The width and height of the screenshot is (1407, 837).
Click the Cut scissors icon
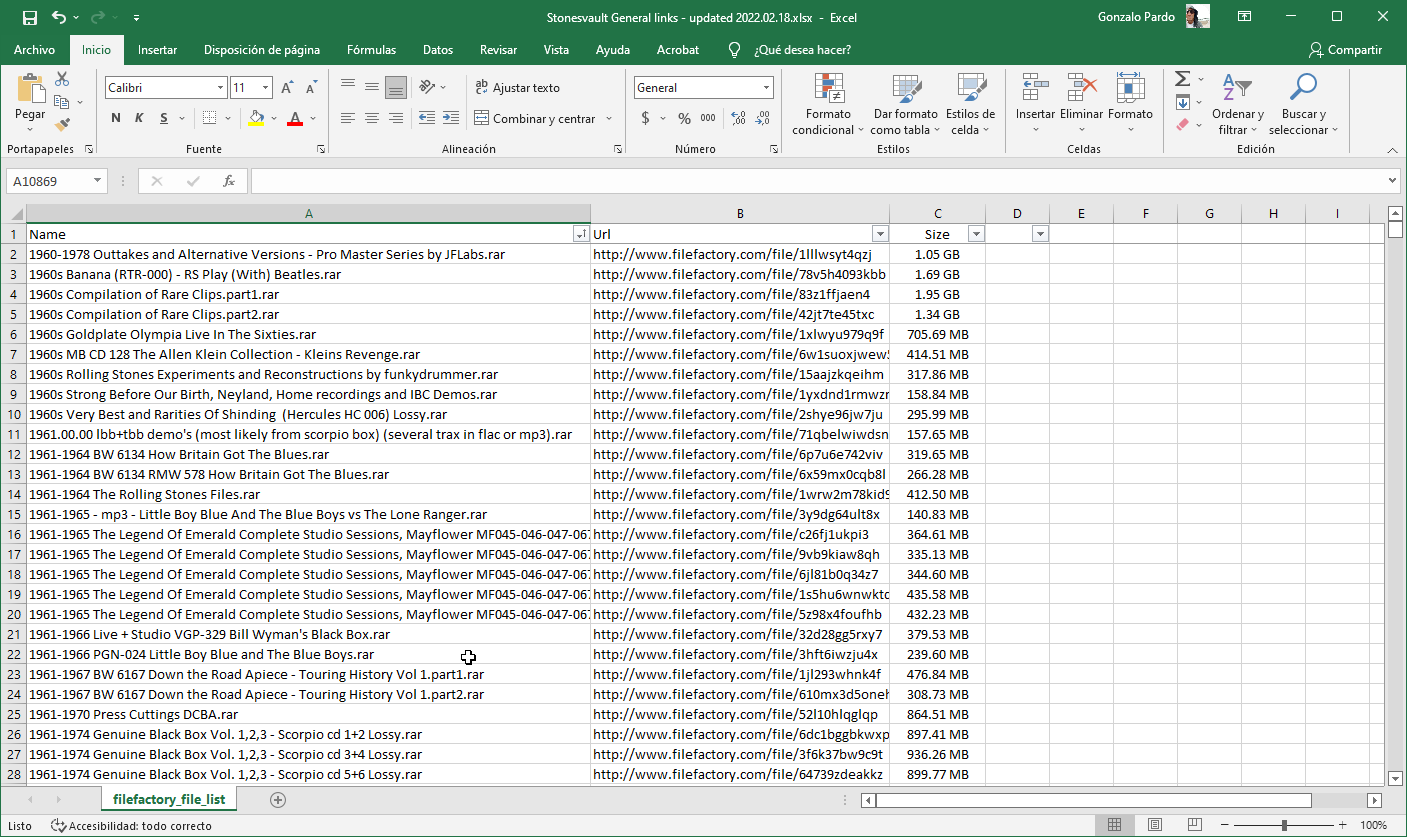62,79
